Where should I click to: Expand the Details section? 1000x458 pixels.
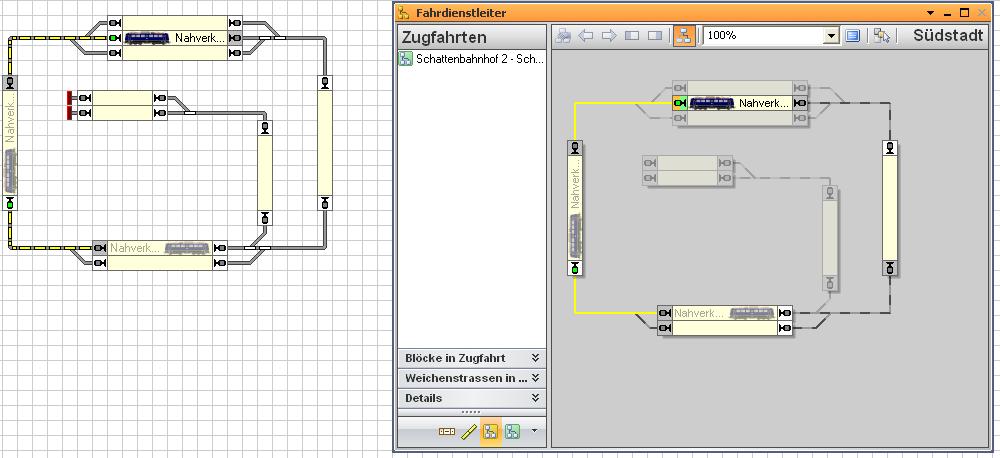536,398
